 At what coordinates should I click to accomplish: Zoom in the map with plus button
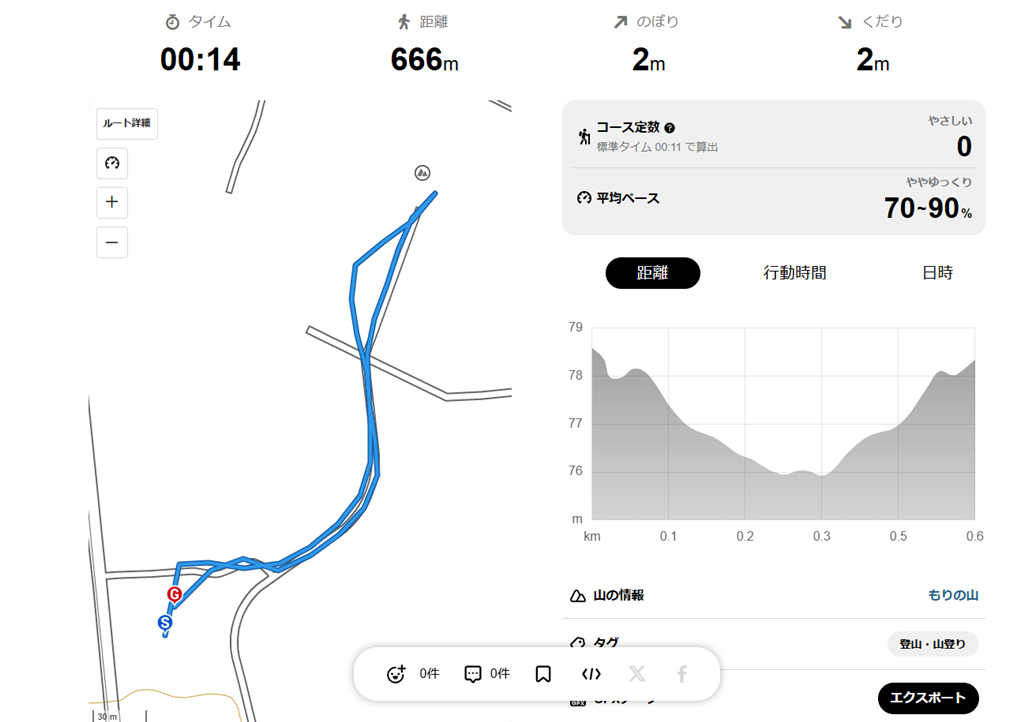[112, 202]
